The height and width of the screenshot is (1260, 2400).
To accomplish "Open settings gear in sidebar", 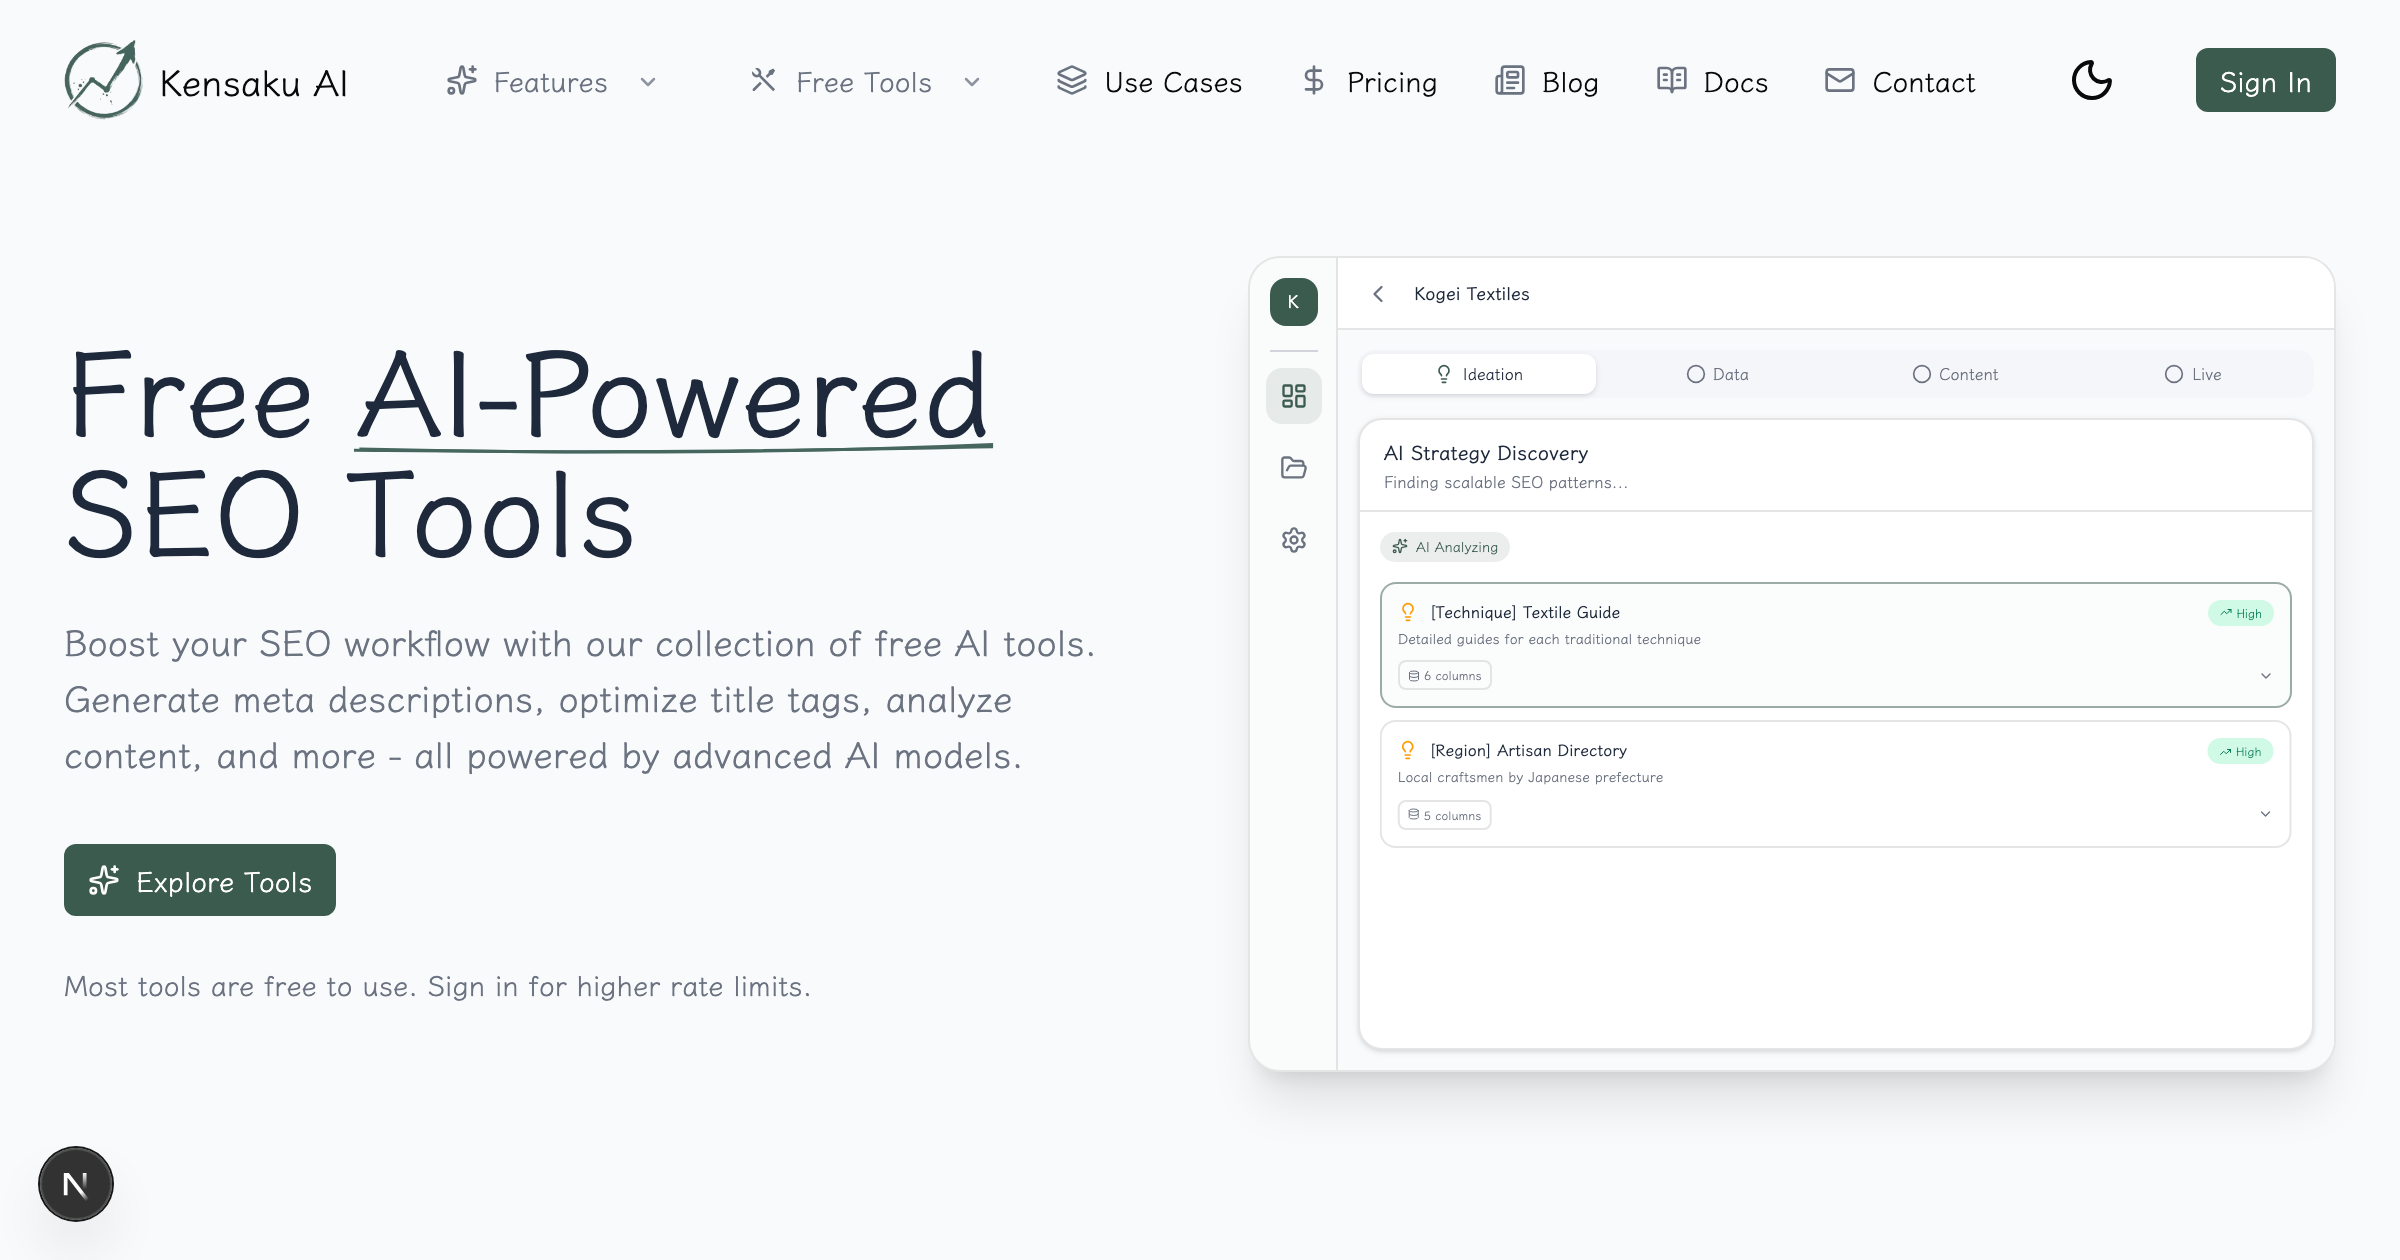I will [1294, 540].
